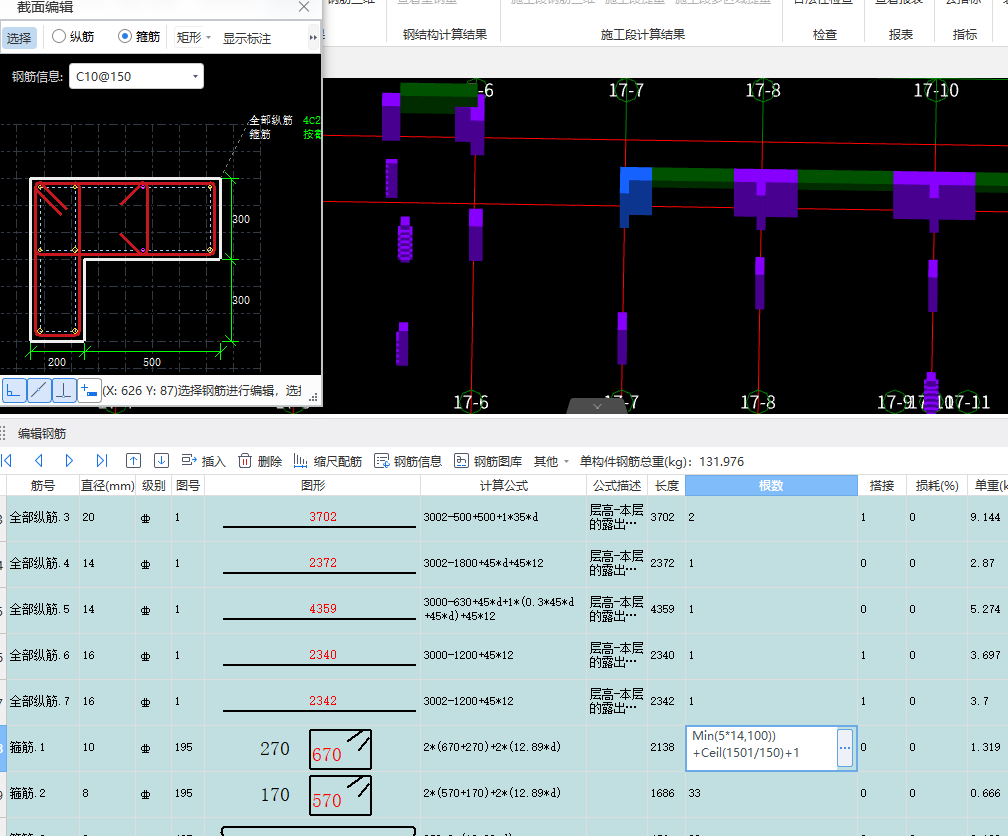Screen dimensions: 1008x836
Task: Click 显示标注 show annotations
Action: pos(247,38)
